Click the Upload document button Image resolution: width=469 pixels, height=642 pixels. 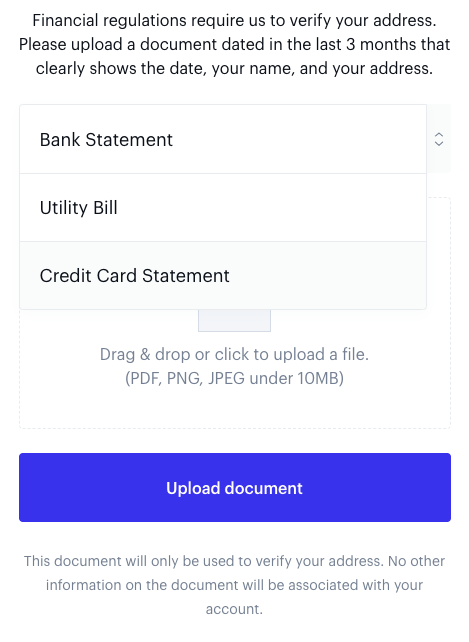click(235, 487)
